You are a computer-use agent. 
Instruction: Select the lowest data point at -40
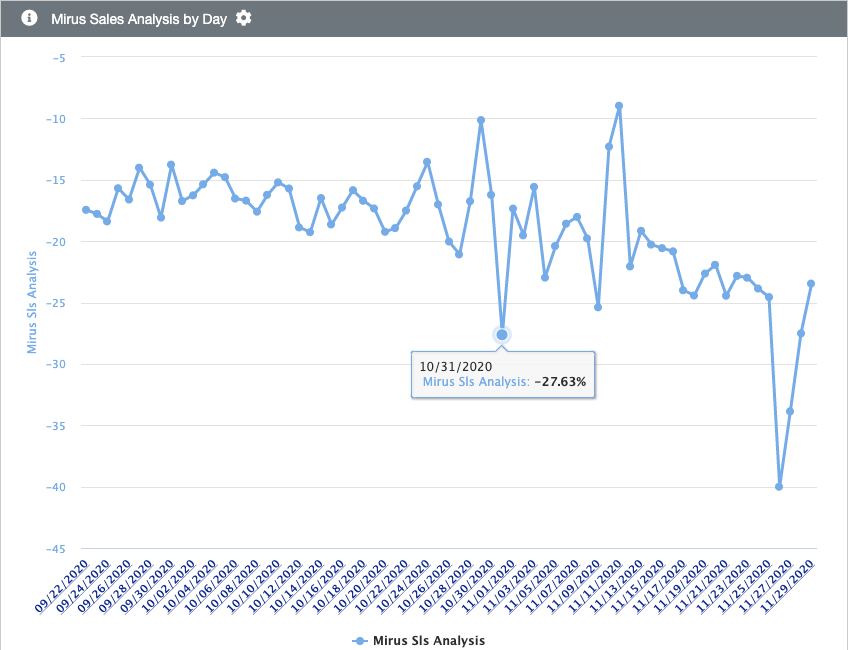point(779,487)
